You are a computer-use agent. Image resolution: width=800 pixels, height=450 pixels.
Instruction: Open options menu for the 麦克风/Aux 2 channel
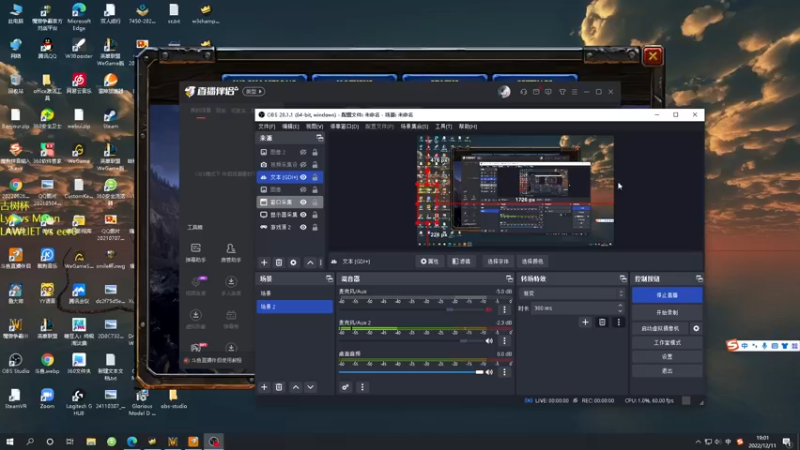(x=505, y=341)
